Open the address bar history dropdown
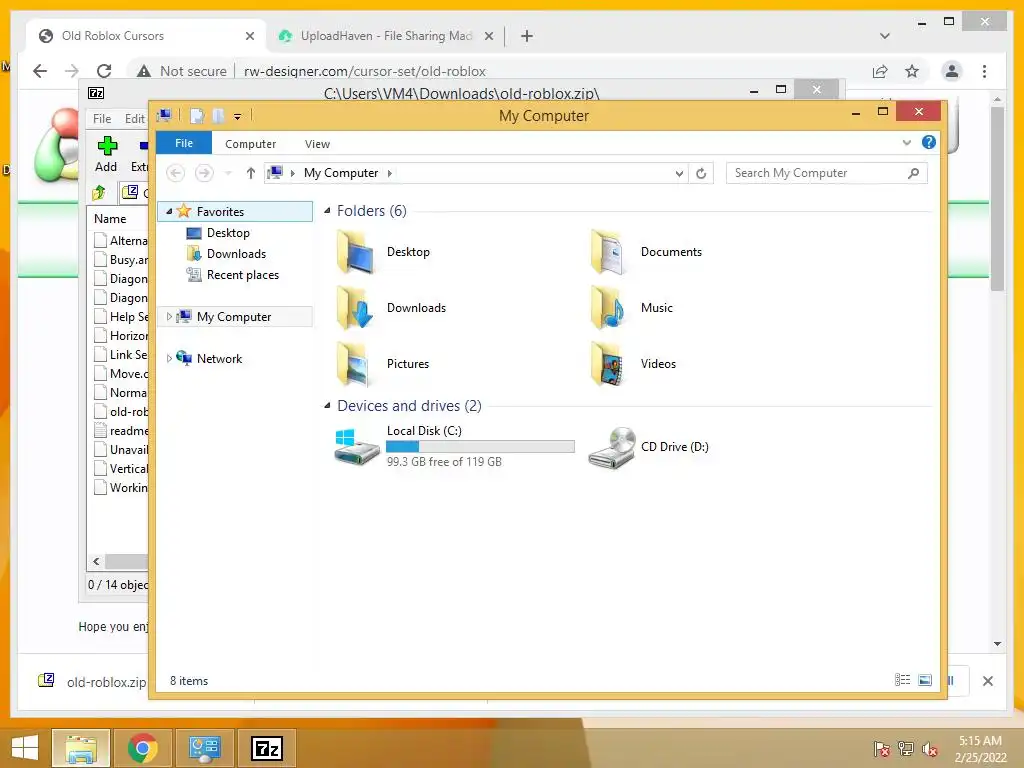This screenshot has width=1024, height=768. click(679, 173)
